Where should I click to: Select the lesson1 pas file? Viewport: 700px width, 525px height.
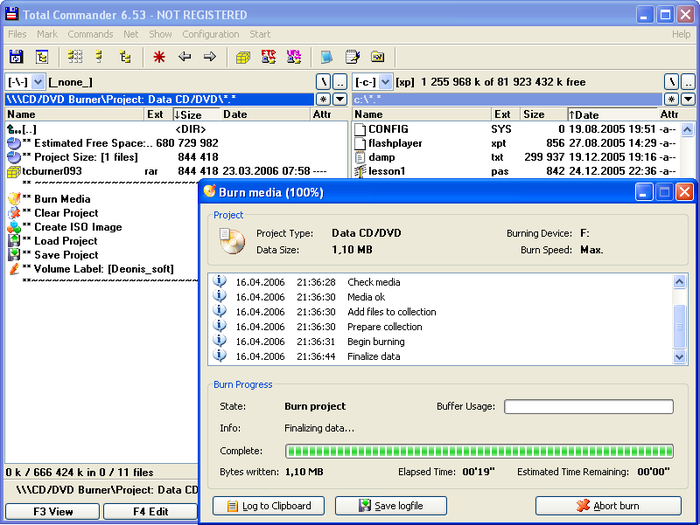[x=516, y=171]
